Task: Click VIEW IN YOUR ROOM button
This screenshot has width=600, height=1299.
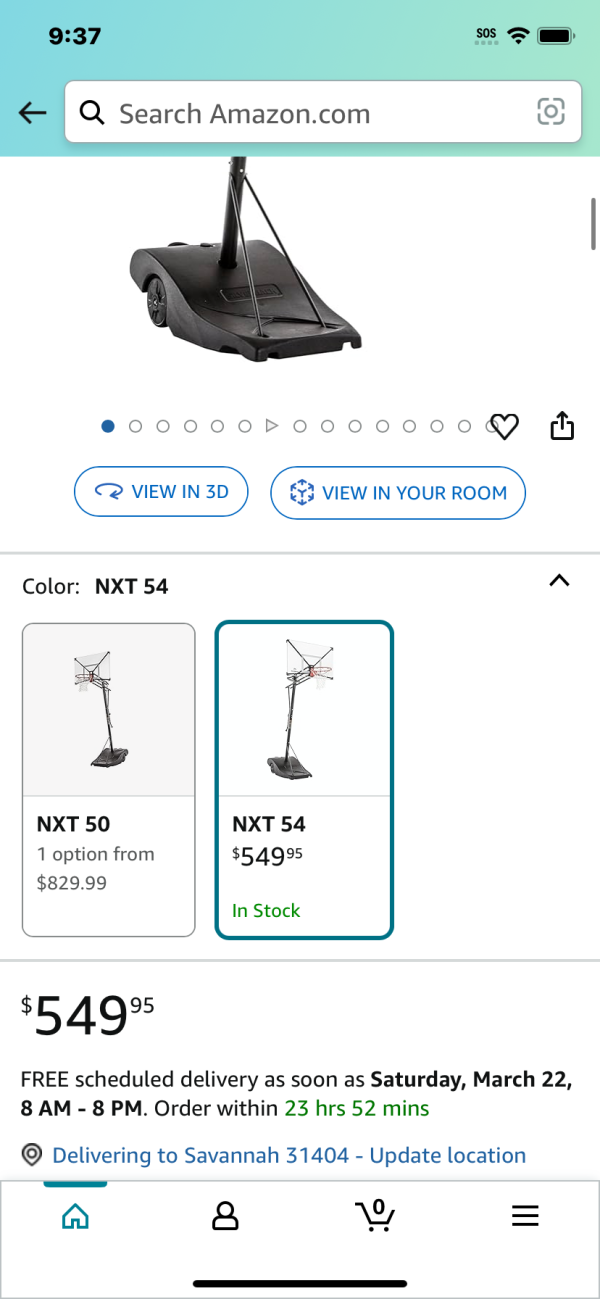Action: [x=398, y=492]
